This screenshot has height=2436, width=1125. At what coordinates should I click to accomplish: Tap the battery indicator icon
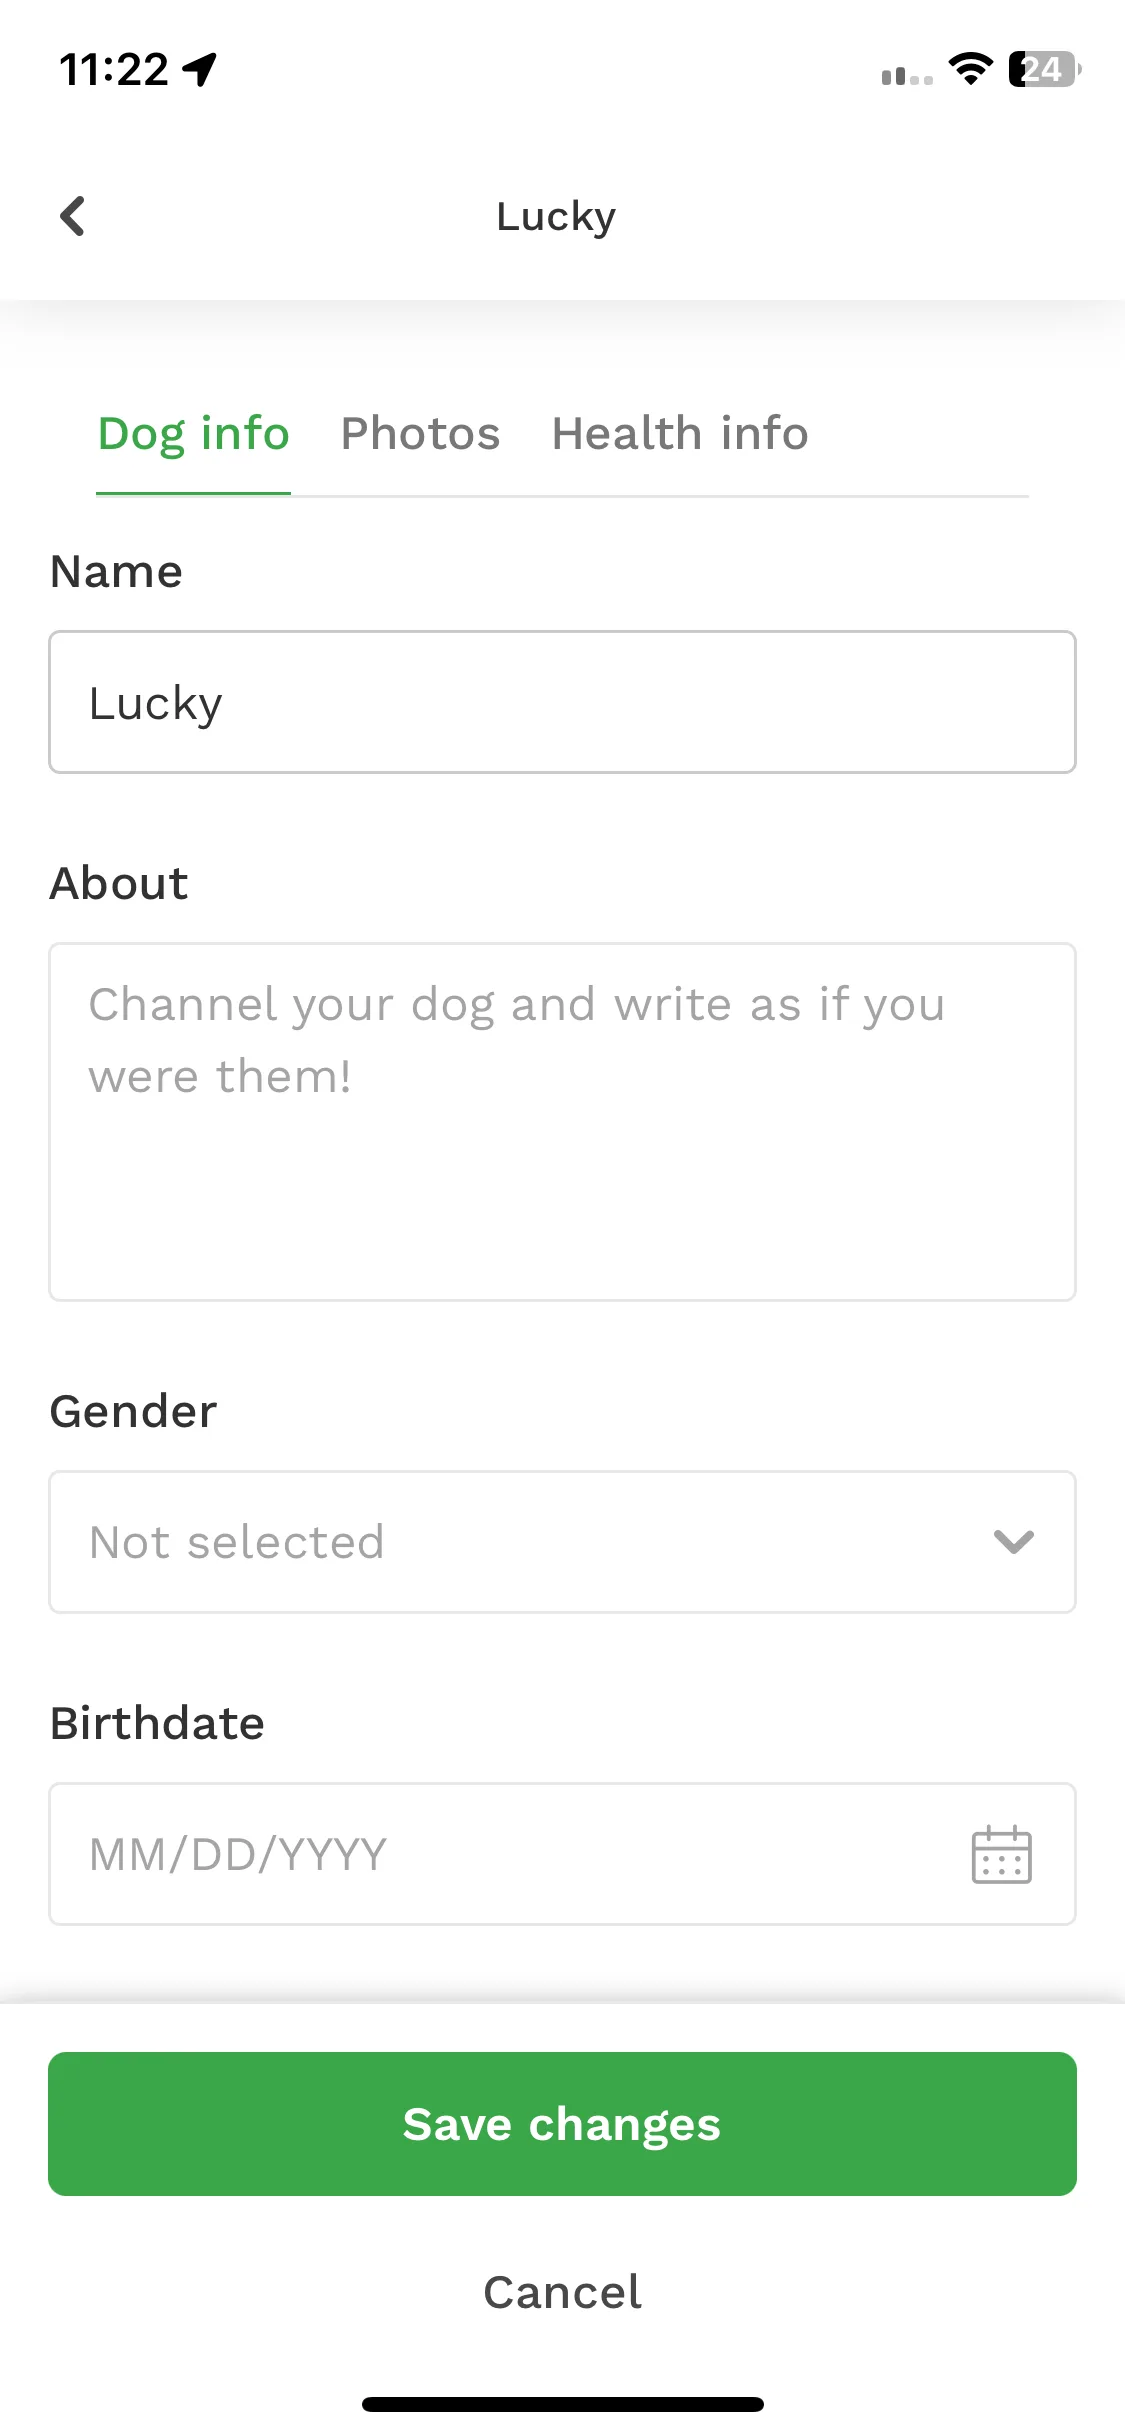click(1044, 69)
